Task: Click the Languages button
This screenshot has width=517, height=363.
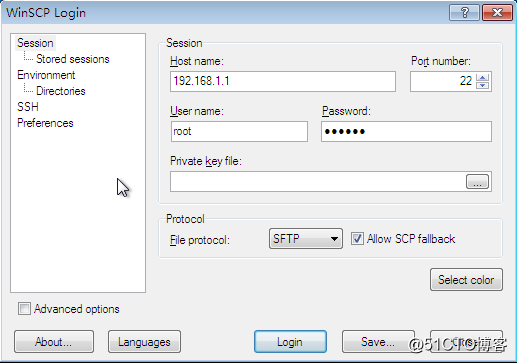Action: [144, 342]
